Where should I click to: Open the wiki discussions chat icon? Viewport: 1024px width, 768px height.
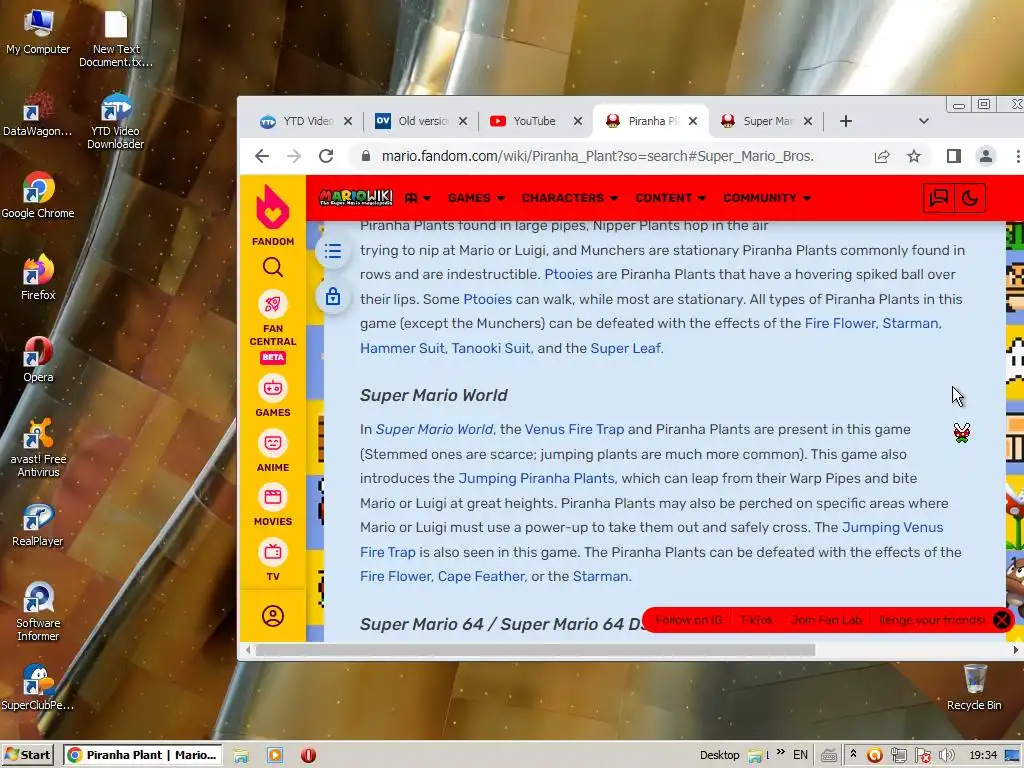(938, 198)
